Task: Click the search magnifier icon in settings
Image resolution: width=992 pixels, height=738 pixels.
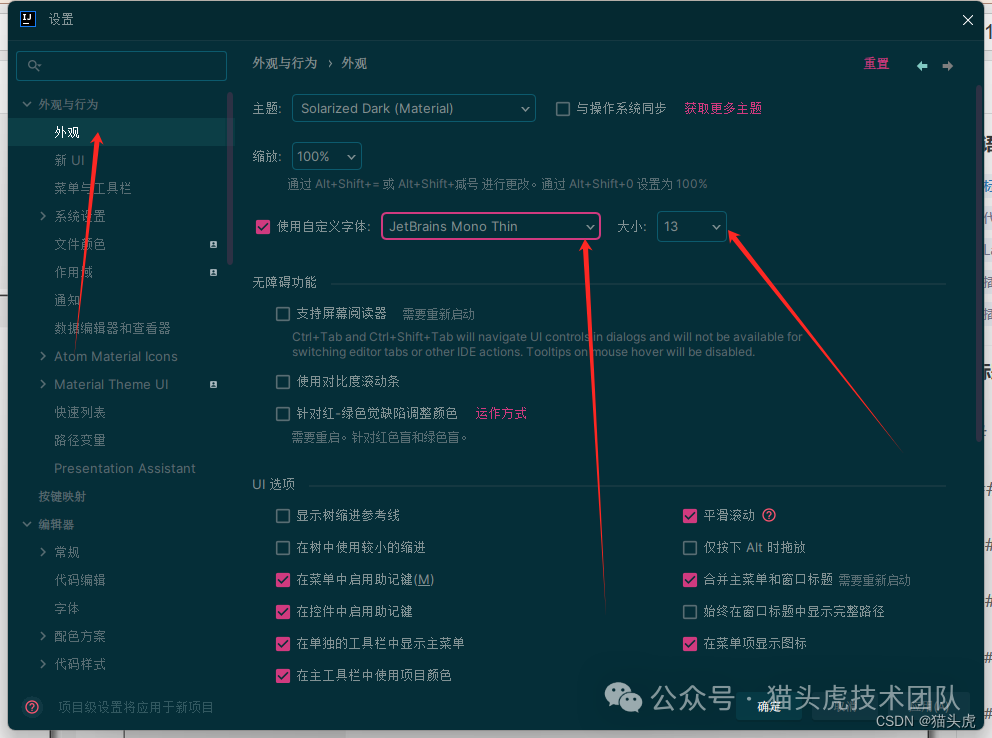Action: [34, 65]
